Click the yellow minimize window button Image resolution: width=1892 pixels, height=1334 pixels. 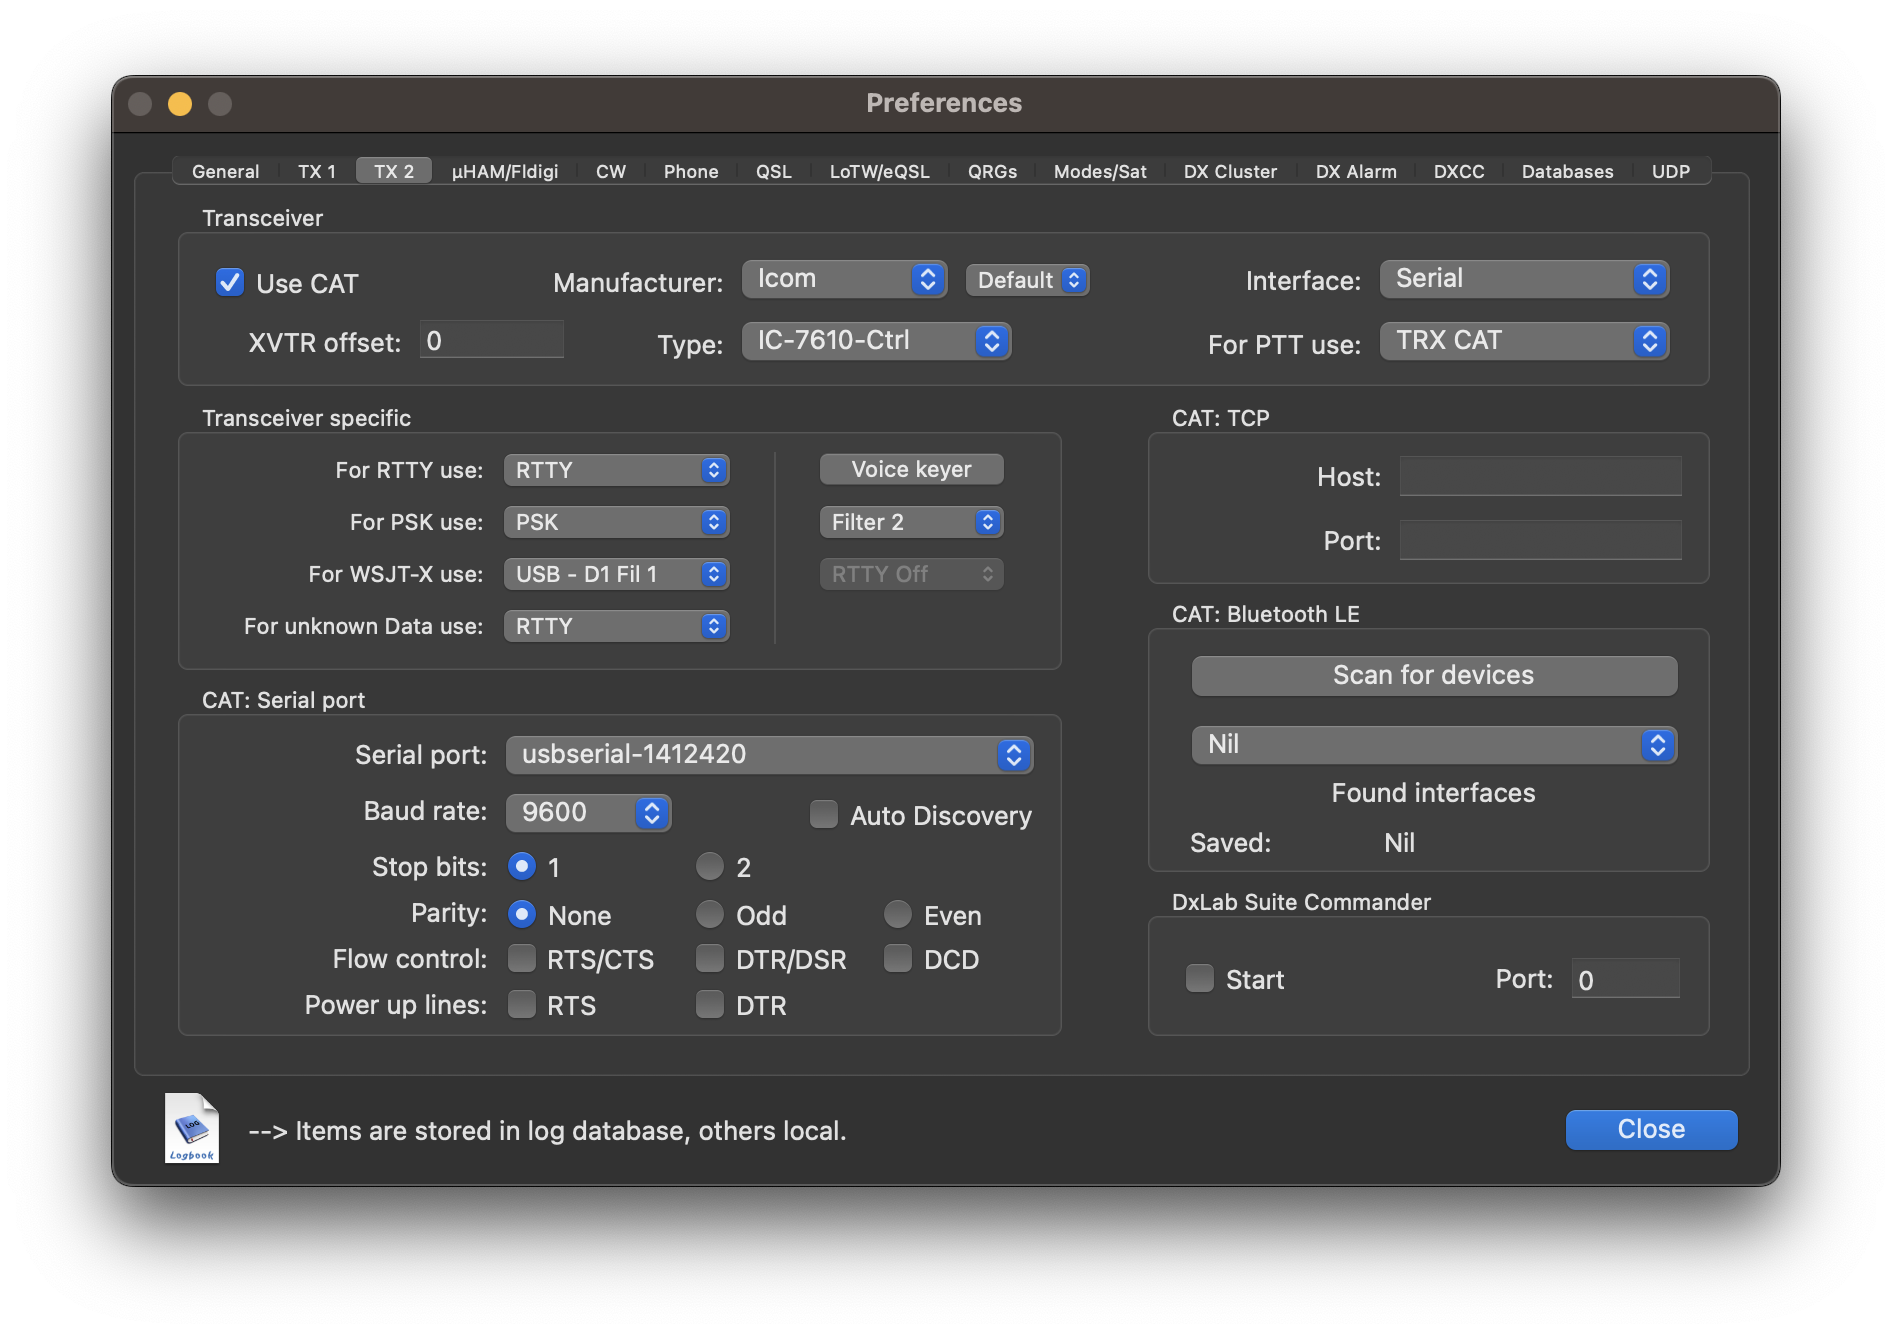click(180, 104)
